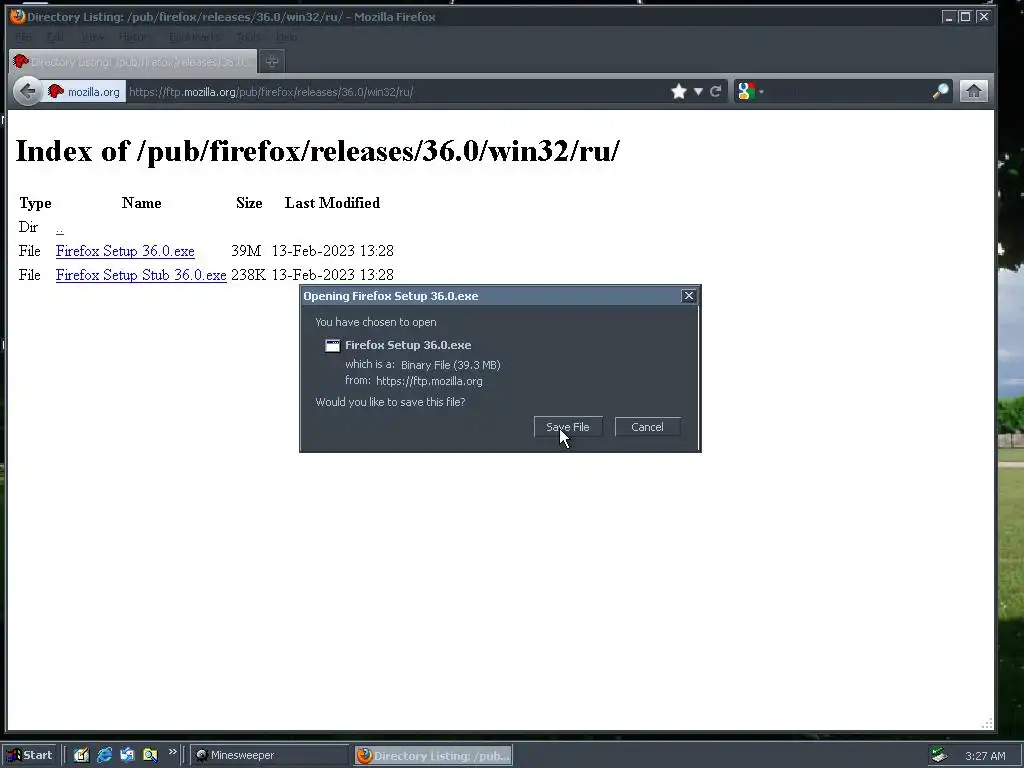Viewport: 1024px width, 768px height.
Task: Click the executable file icon in dialog
Action: pos(332,345)
